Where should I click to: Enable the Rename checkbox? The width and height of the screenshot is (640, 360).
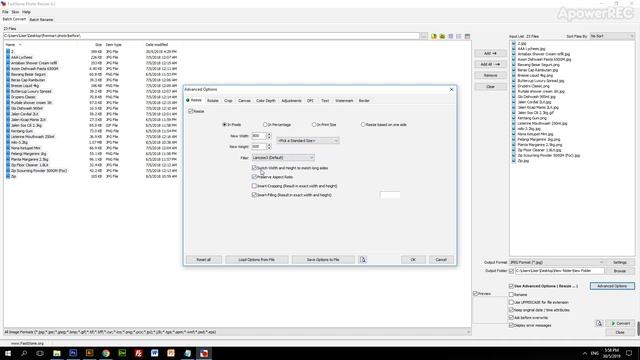pos(511,294)
